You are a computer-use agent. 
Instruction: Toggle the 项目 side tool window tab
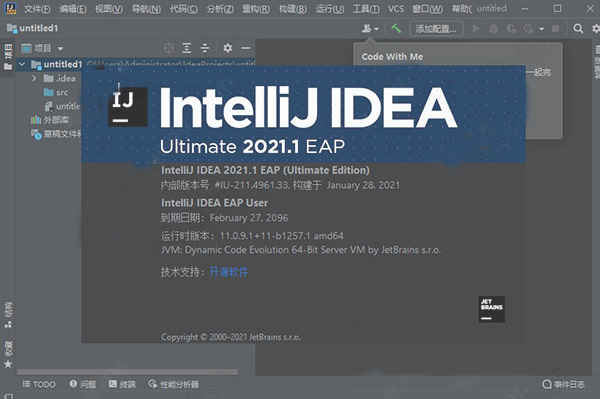[8, 57]
